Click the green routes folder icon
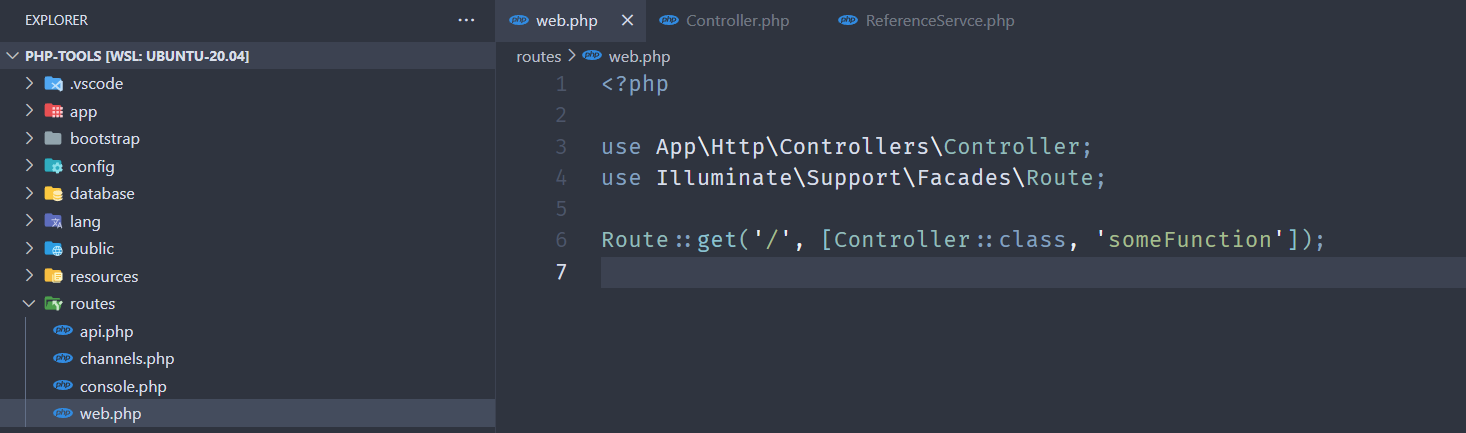 click(x=54, y=304)
